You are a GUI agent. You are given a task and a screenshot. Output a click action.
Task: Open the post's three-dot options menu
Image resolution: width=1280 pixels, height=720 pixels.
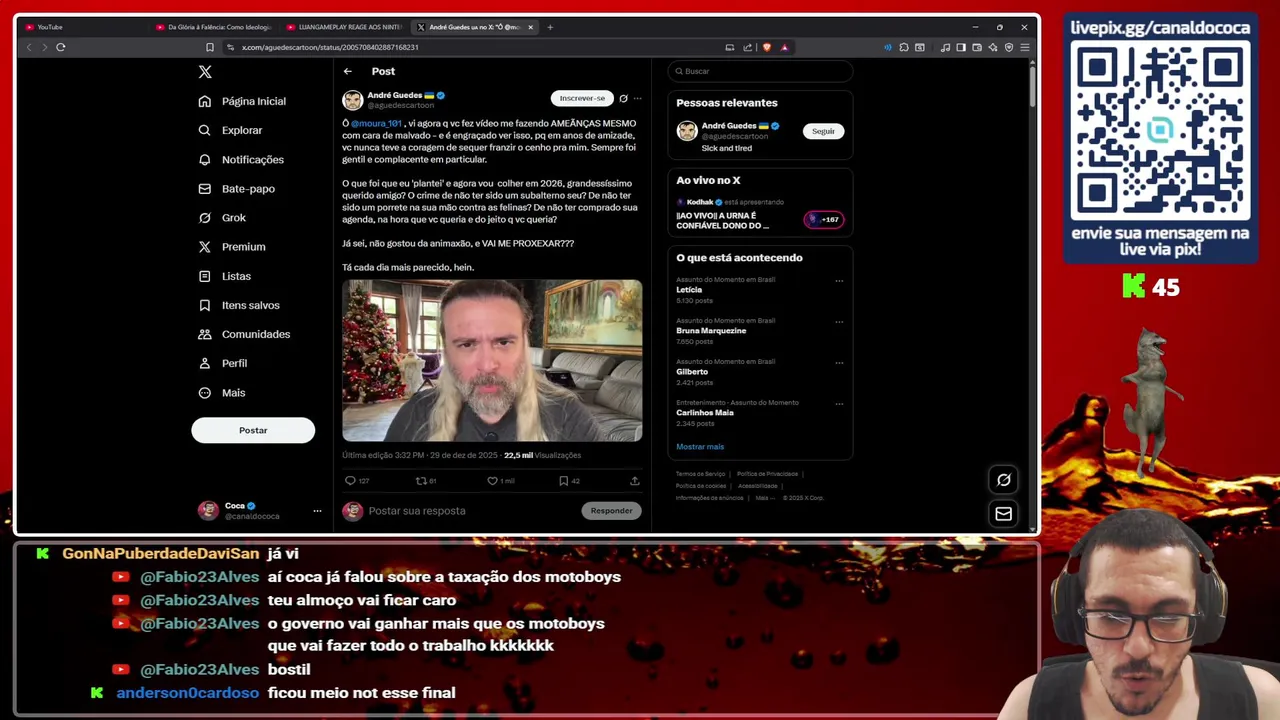637,98
